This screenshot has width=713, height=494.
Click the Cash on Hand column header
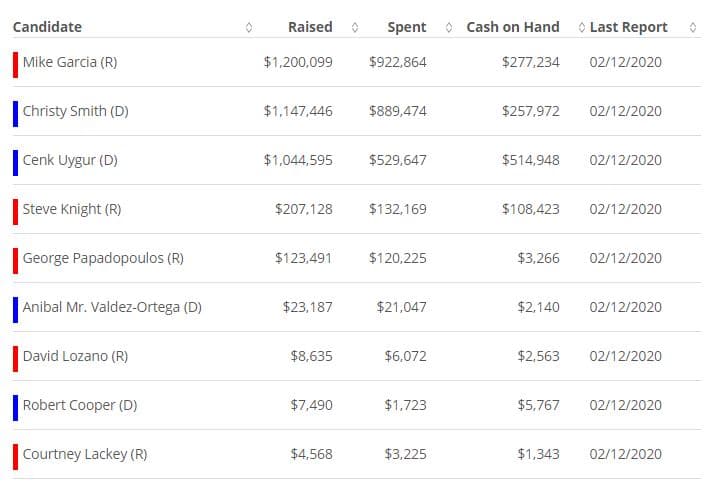coord(513,27)
